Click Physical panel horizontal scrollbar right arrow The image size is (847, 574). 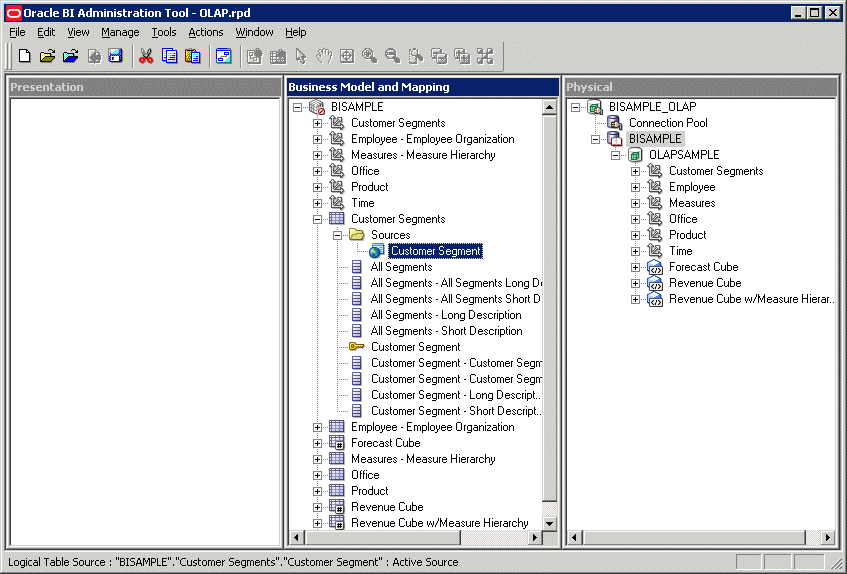click(x=829, y=538)
